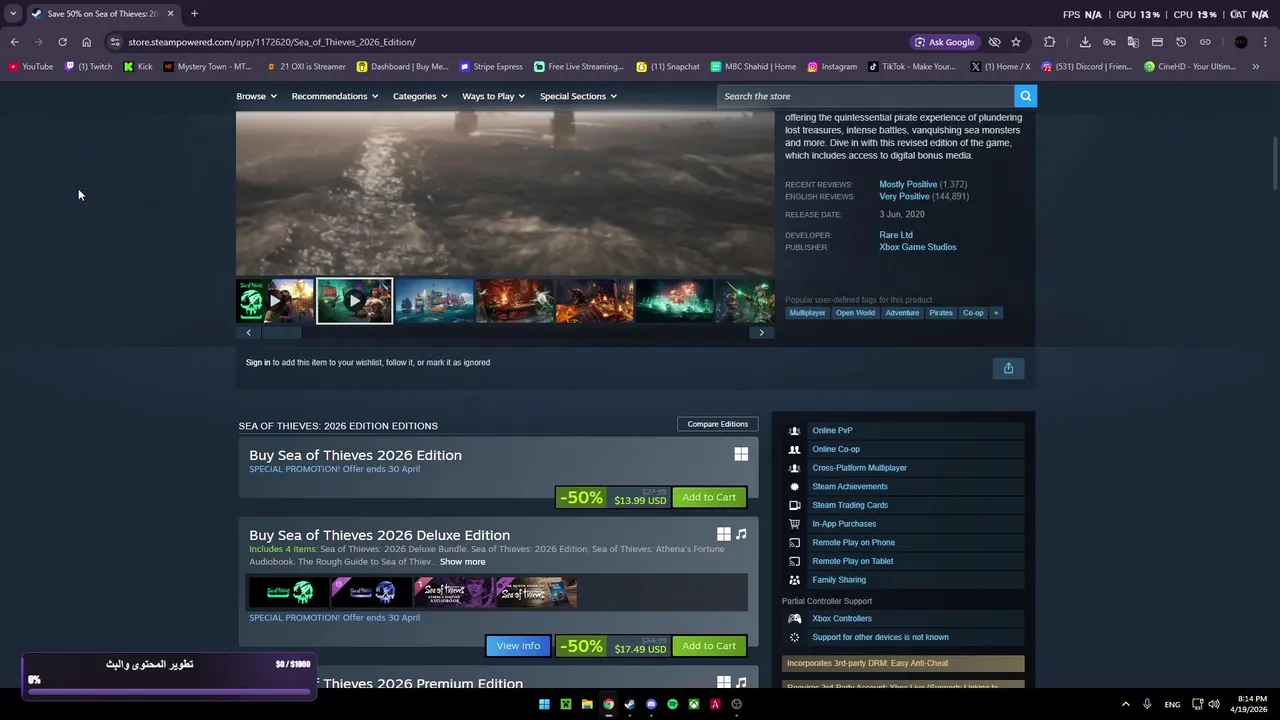Viewport: 1280px width, 720px height.
Task: Click View info for Deluxe Edition
Action: point(518,646)
